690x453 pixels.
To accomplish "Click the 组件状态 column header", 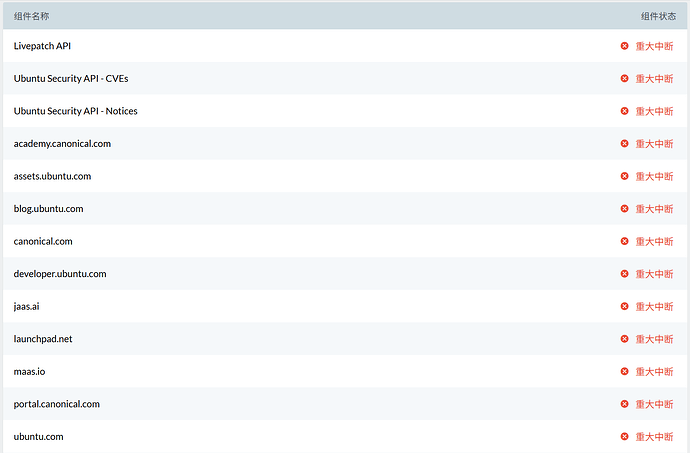I will coord(658,16).
